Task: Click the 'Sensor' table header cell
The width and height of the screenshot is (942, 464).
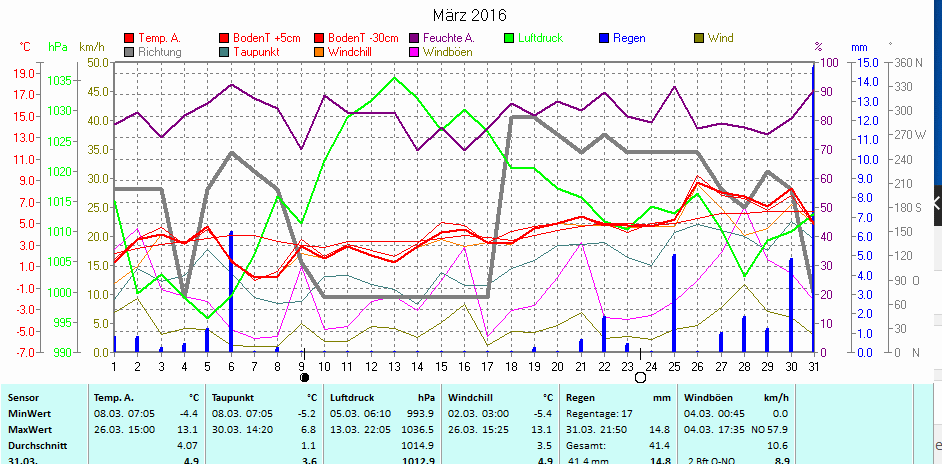Action: point(23,398)
